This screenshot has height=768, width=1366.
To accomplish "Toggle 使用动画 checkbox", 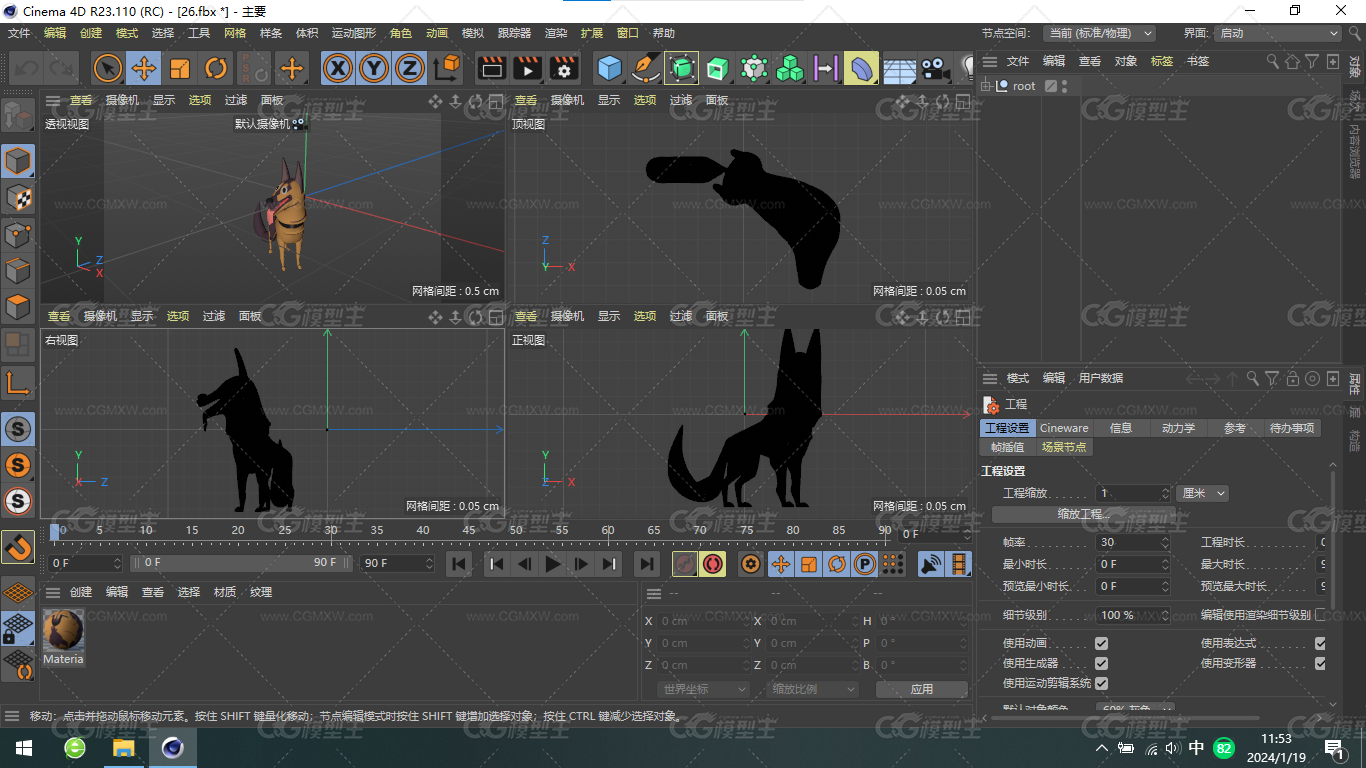I will (1101, 643).
